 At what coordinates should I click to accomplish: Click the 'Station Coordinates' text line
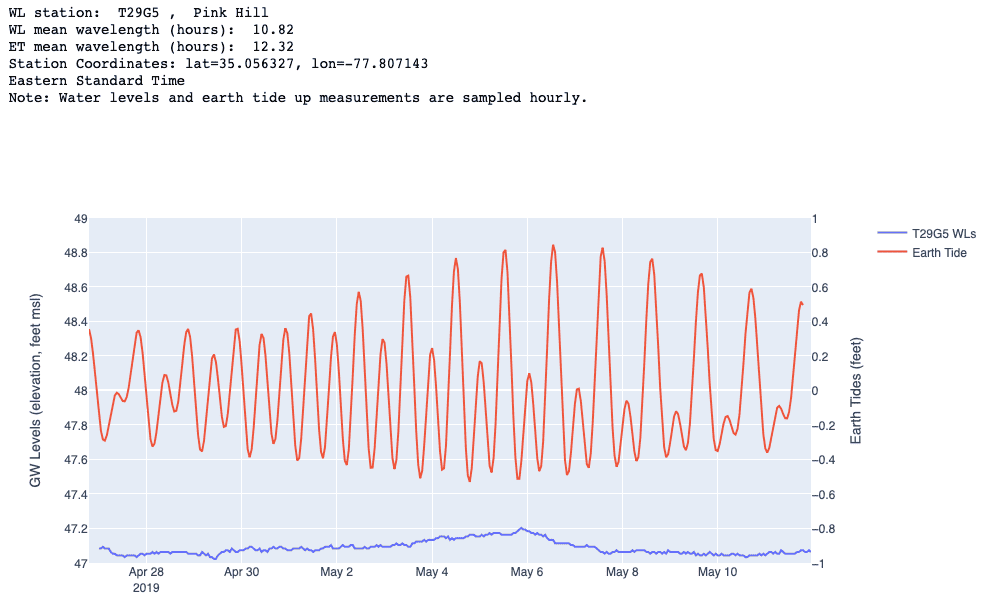click(218, 63)
